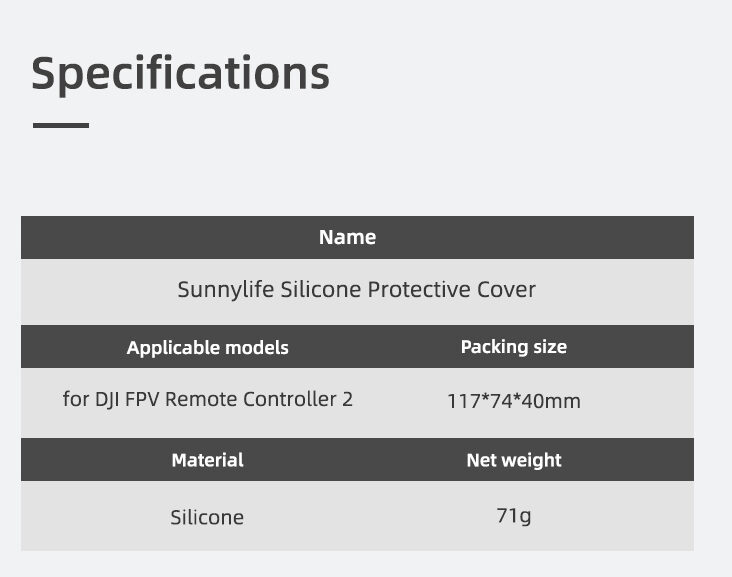Click the word size in Packing header
Image resolution: width=732 pixels, height=577 pixels.
tap(549, 346)
